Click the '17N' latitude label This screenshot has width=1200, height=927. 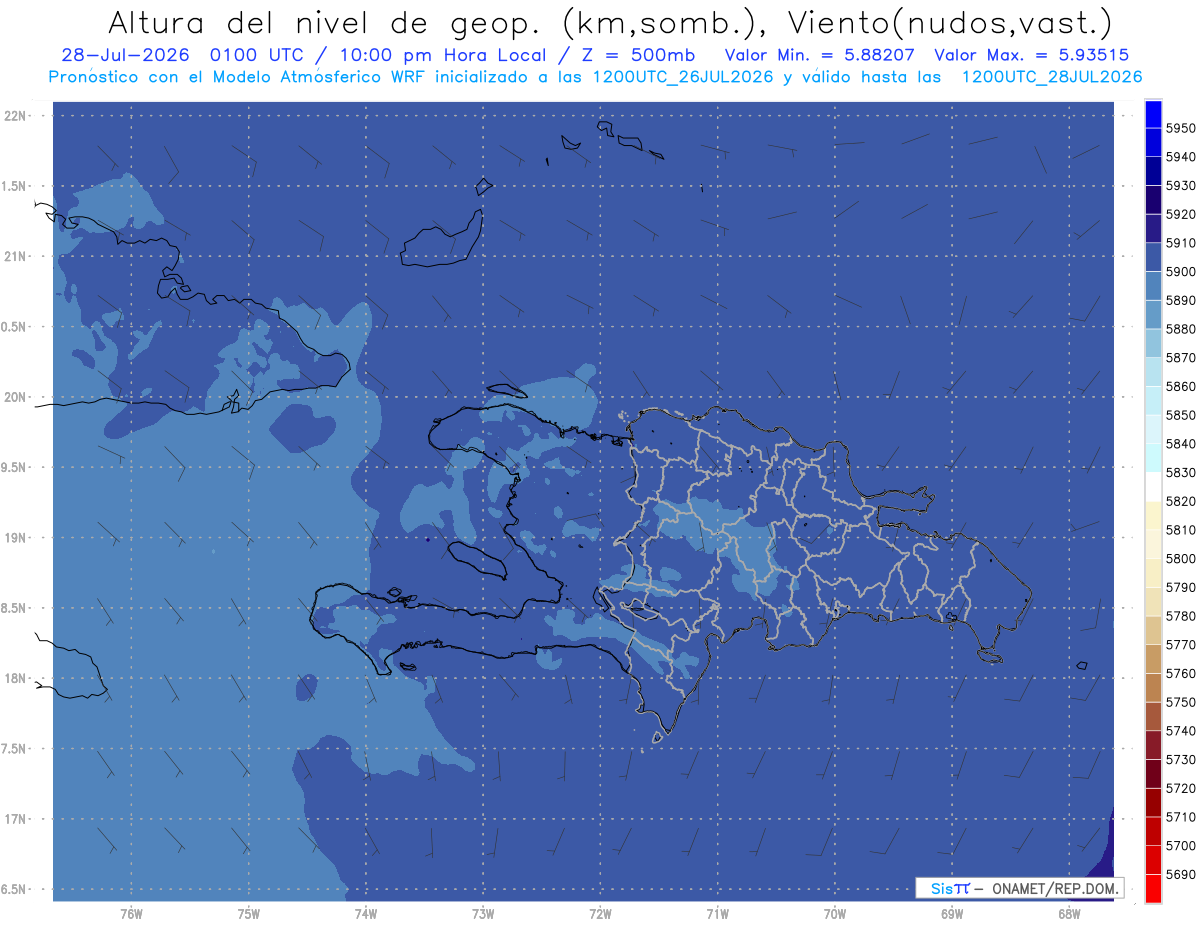pos(14,819)
